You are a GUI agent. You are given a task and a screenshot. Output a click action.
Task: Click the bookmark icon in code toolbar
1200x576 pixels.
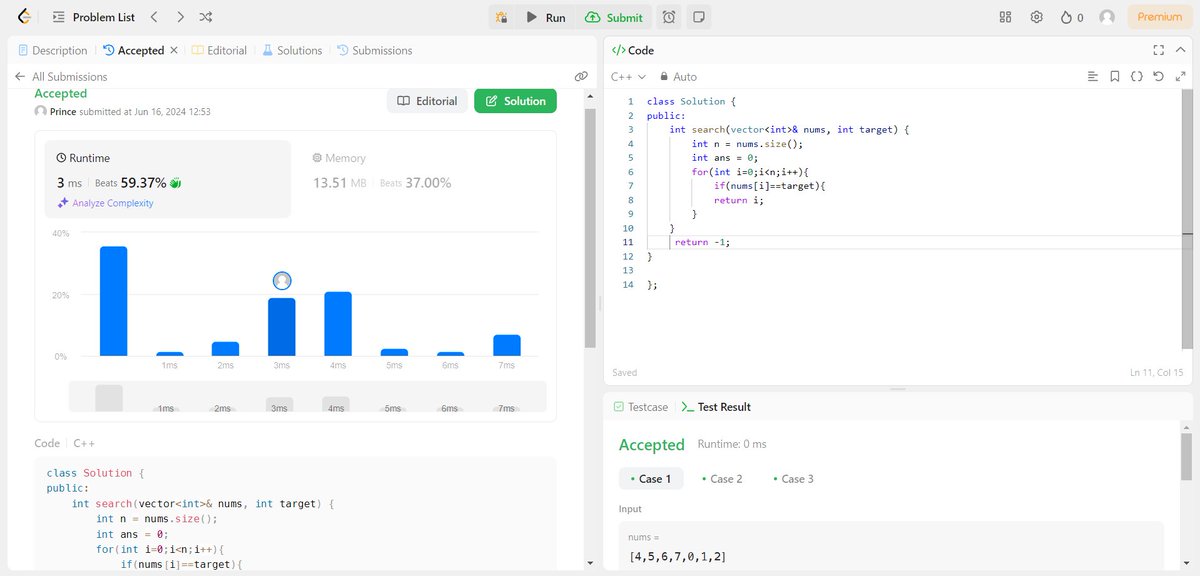point(1115,76)
